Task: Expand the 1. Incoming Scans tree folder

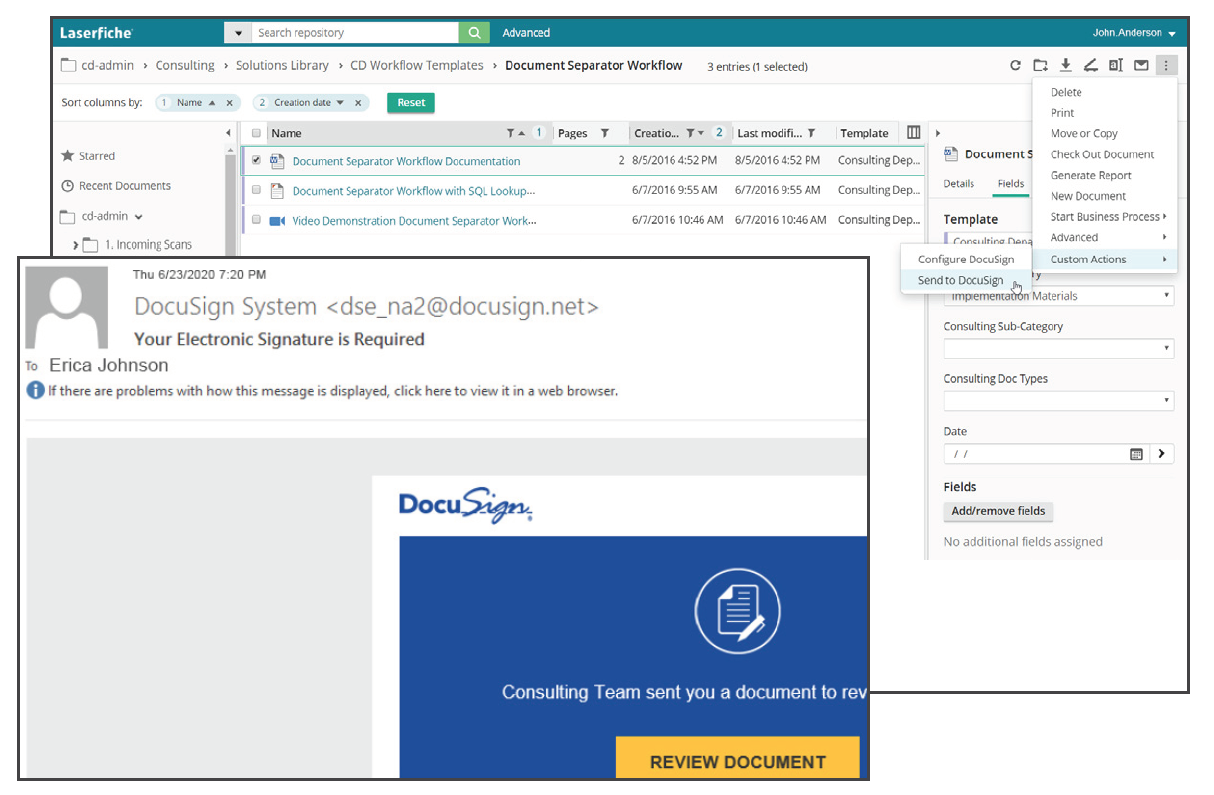Action: coord(76,245)
